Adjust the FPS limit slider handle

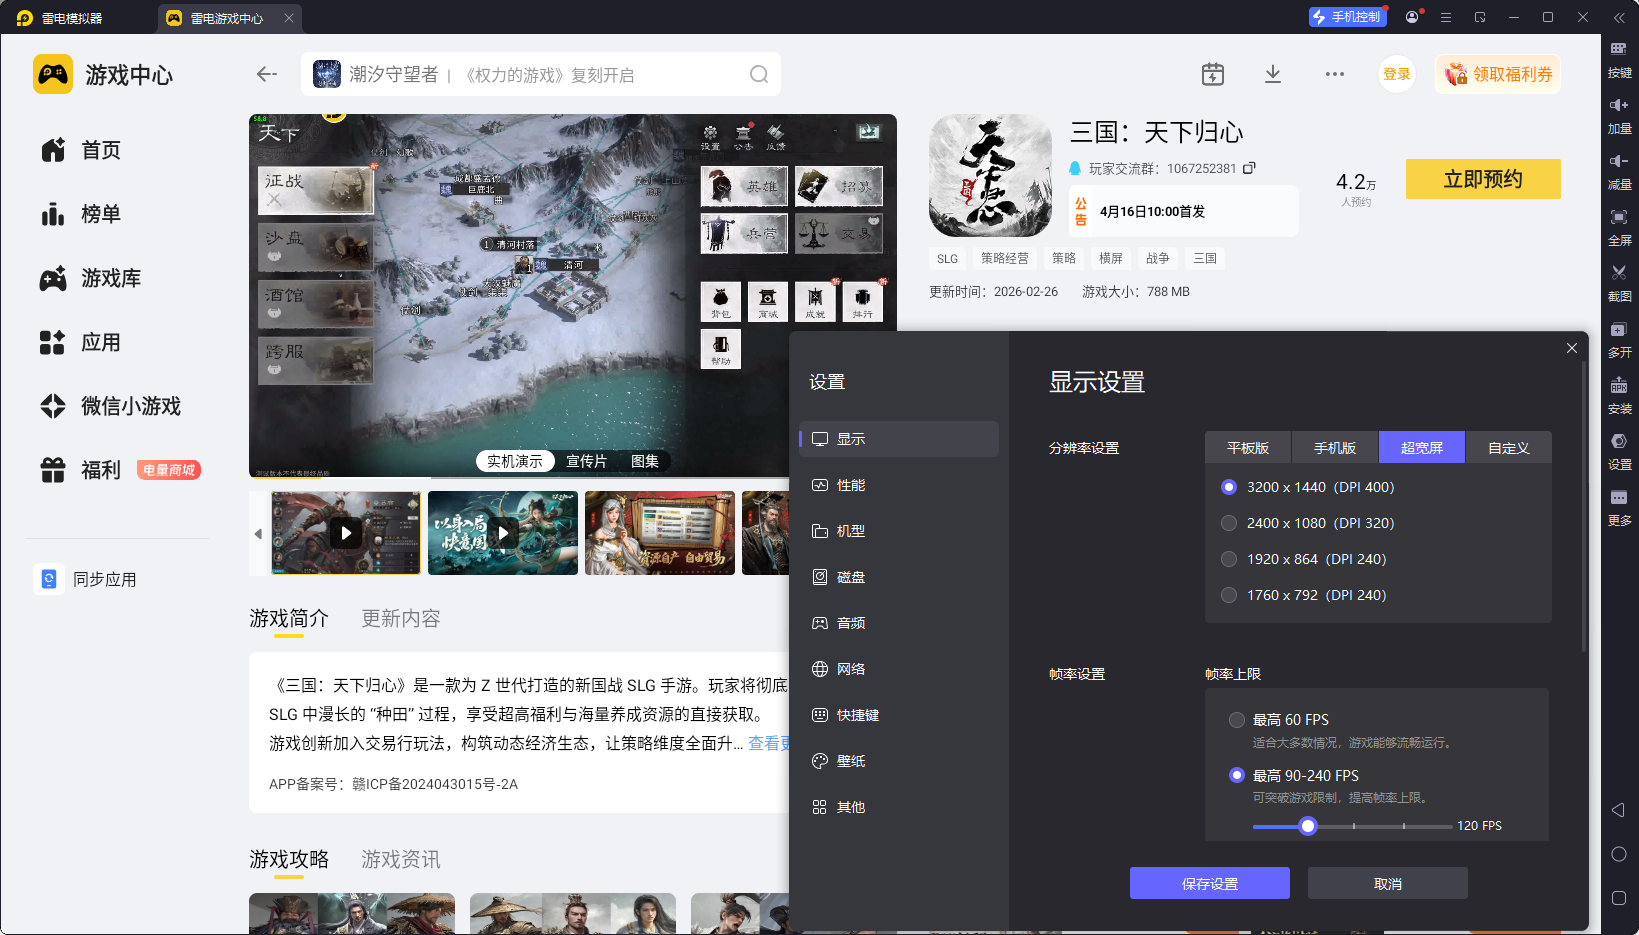1308,826
